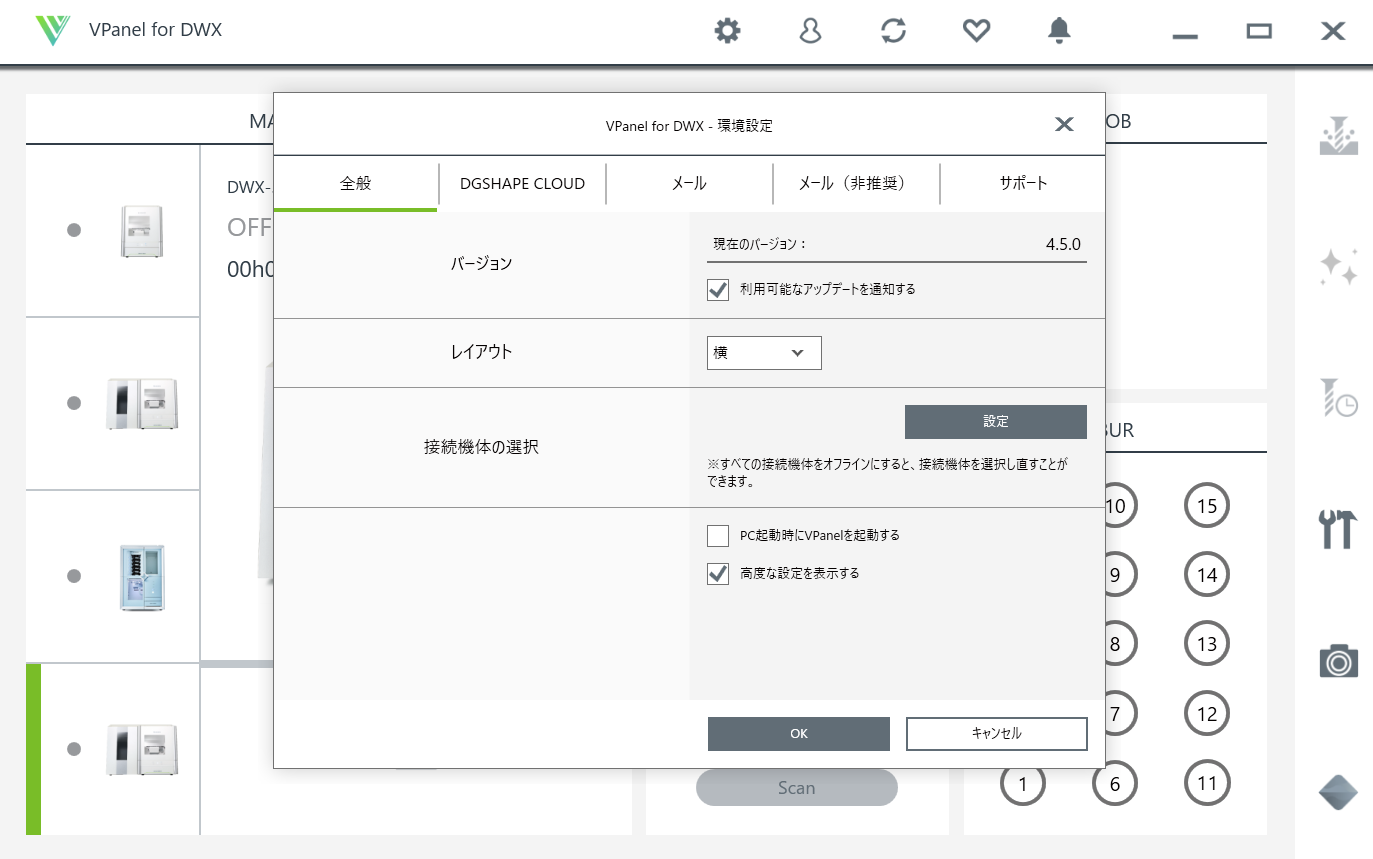Select the third machine with blue interior
The image size is (1373, 859).
[142, 577]
